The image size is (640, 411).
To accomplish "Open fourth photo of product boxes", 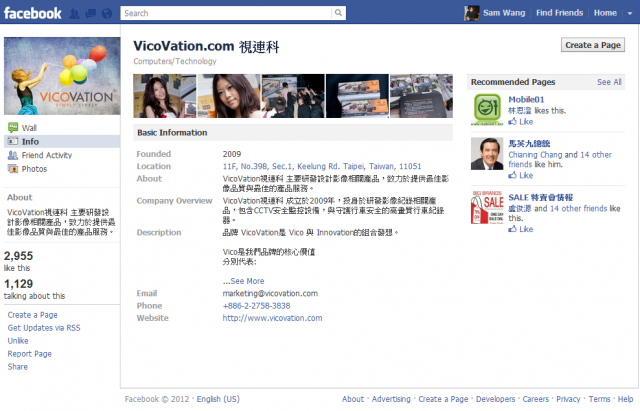I will click(357, 96).
